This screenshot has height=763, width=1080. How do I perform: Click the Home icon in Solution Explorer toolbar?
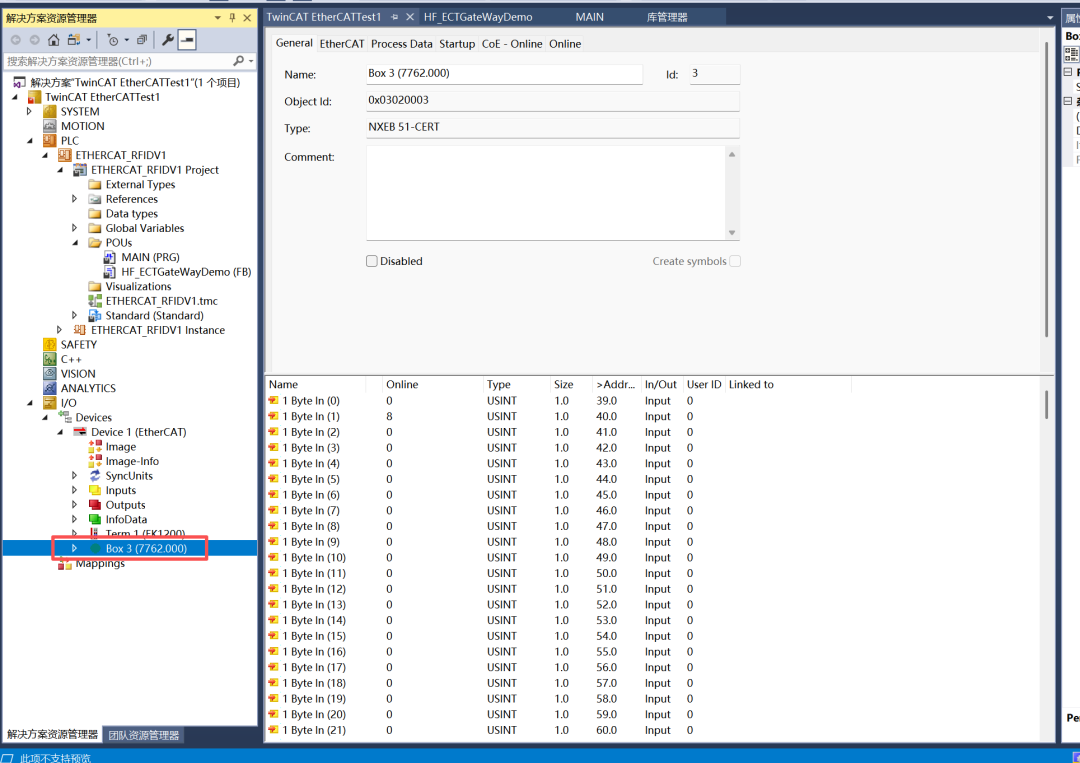[54, 40]
